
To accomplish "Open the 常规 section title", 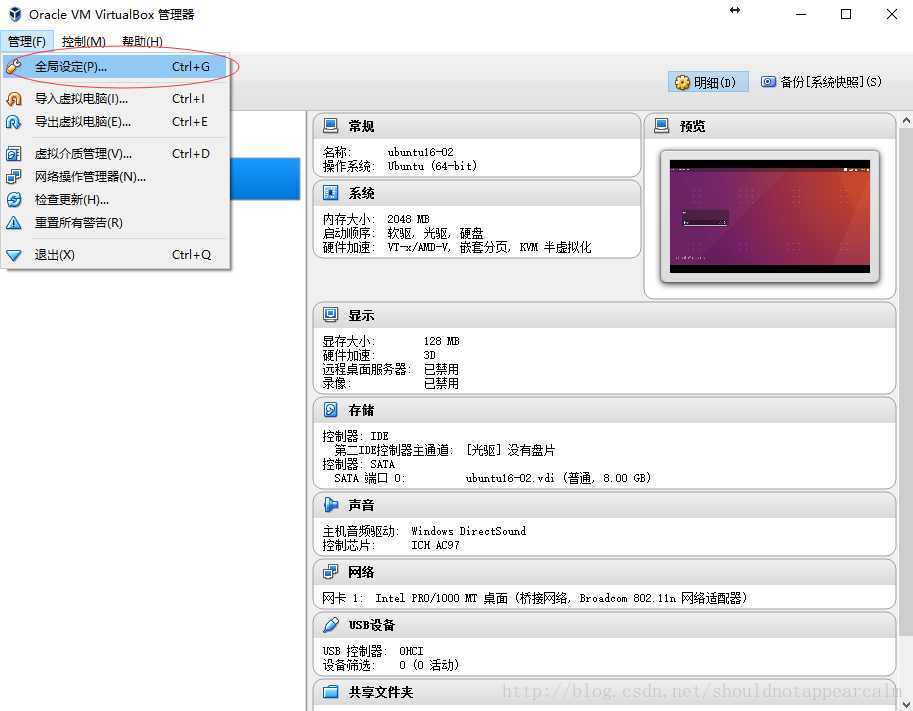I will pos(361,126).
